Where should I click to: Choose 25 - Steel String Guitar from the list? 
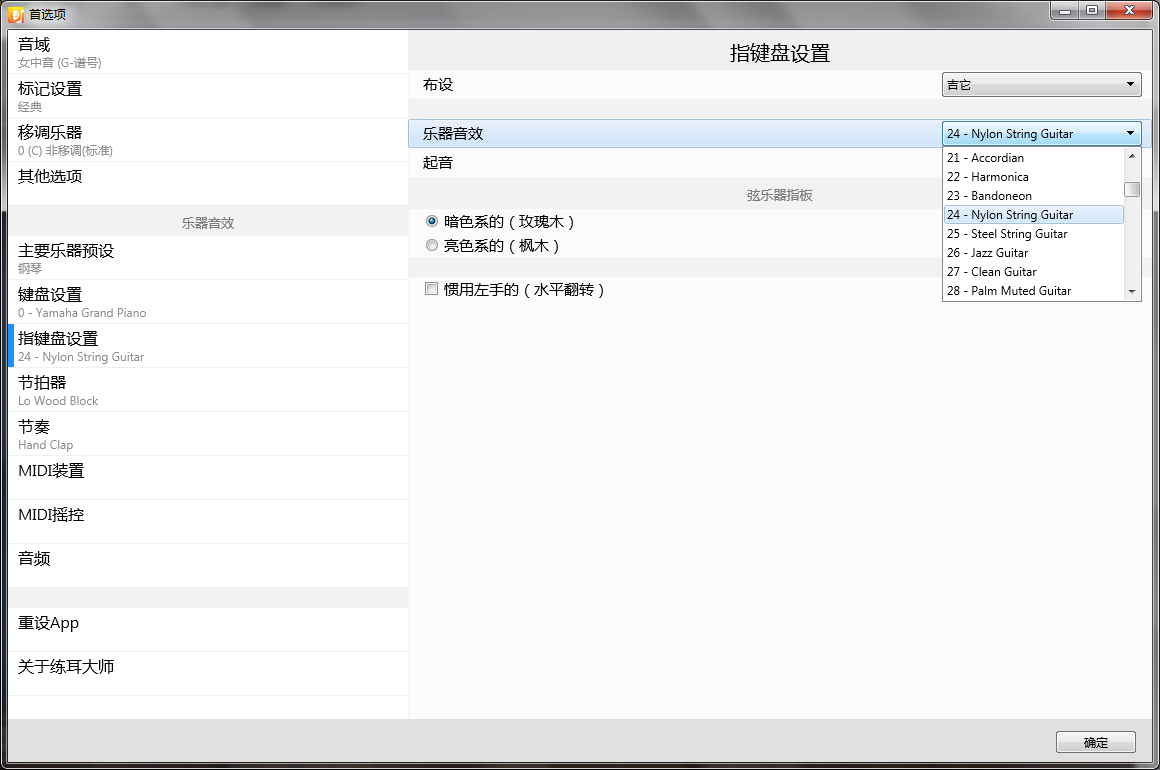(1033, 234)
